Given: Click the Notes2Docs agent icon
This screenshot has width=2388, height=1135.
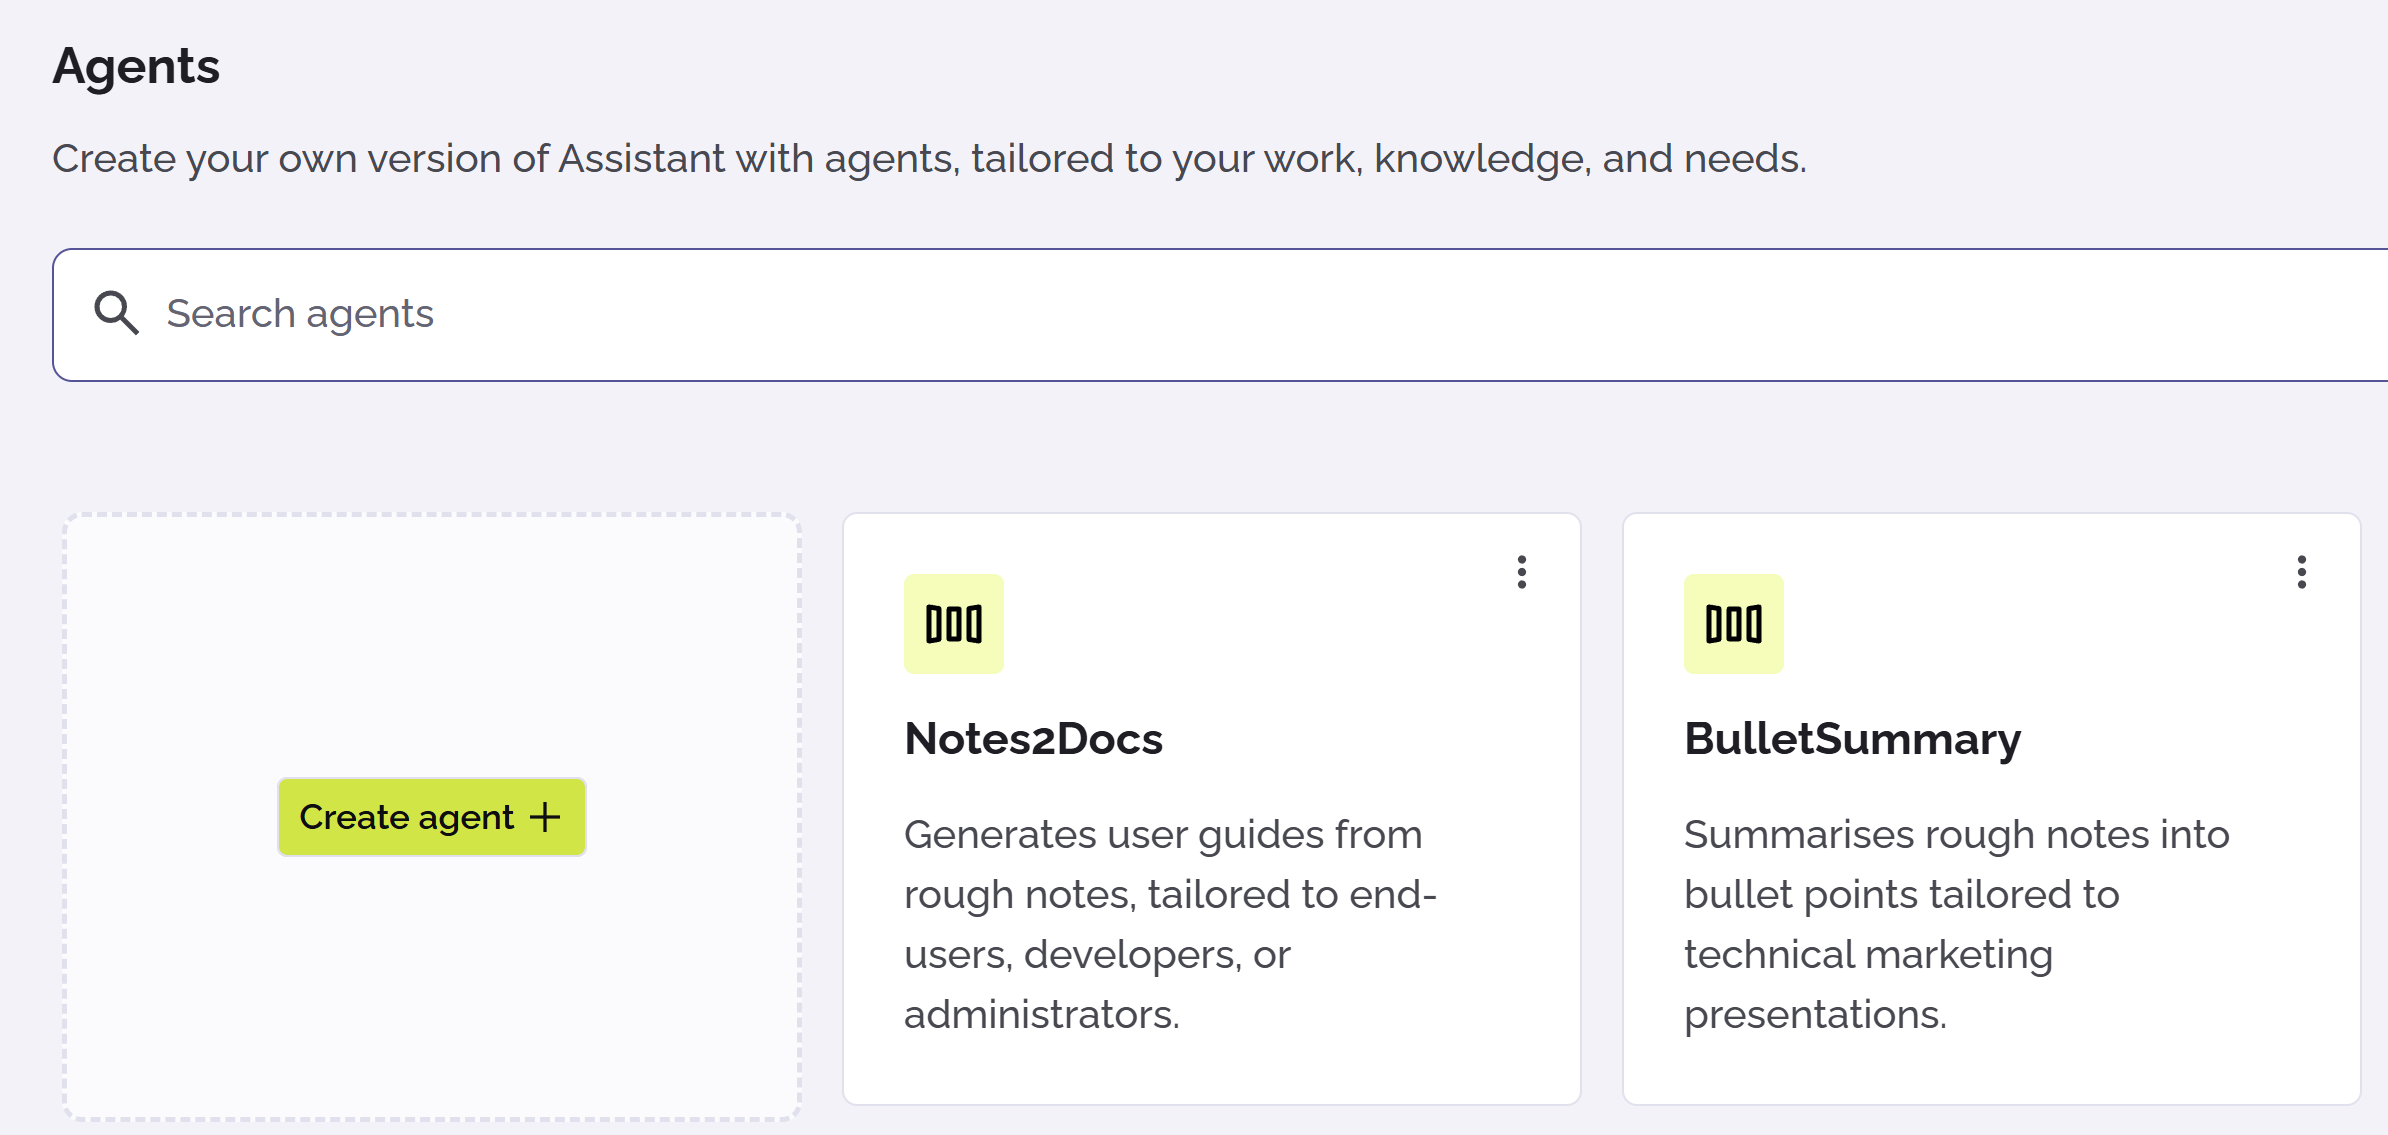Looking at the screenshot, I should pyautogui.click(x=953, y=624).
